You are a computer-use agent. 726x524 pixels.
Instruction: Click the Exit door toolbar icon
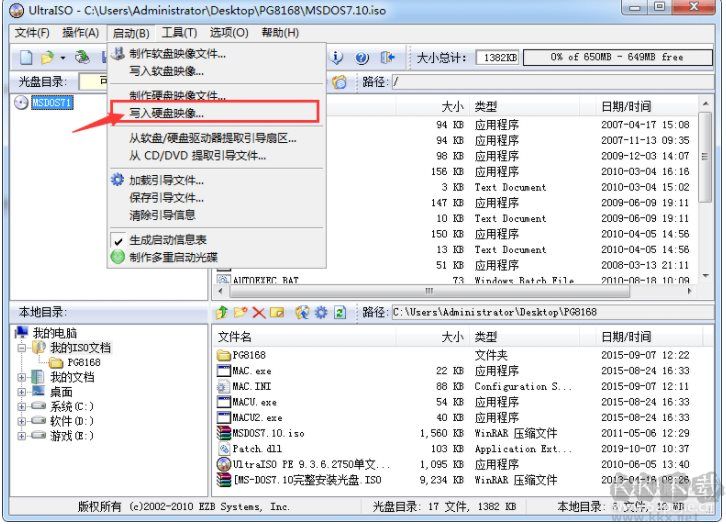pos(387,57)
